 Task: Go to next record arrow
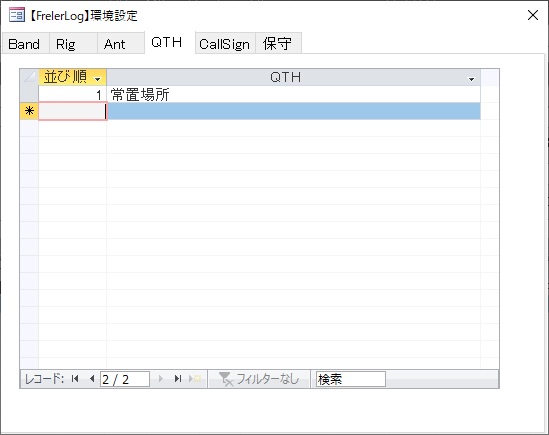pyautogui.click(x=160, y=379)
